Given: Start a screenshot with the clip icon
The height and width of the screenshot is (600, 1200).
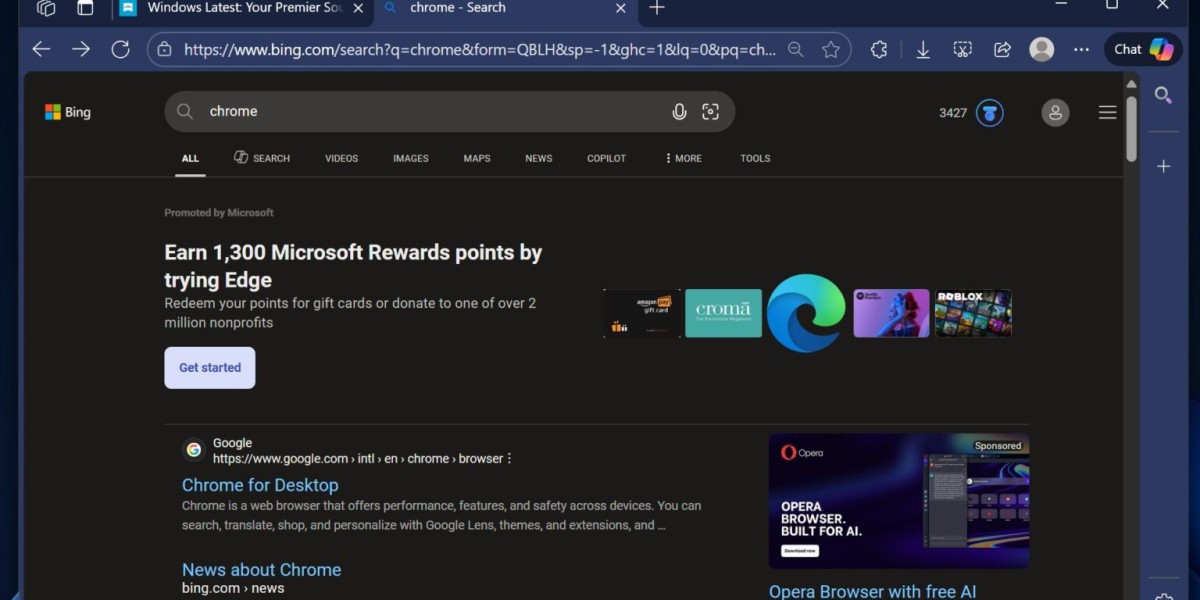Looking at the screenshot, I should click(x=962, y=49).
